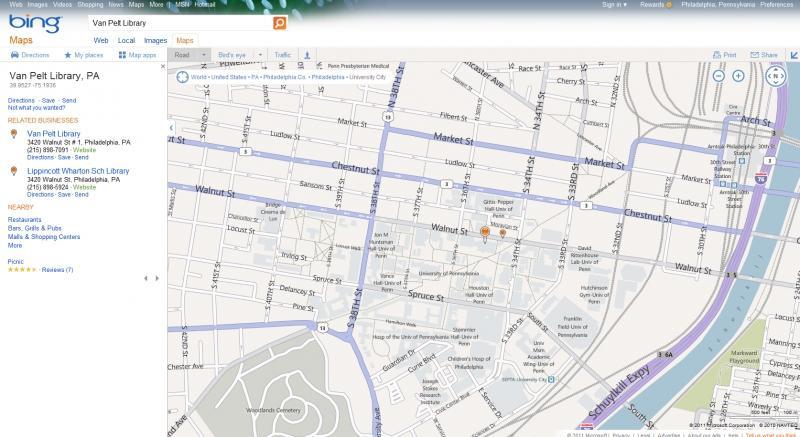Open Preferences in the top bar

[777, 5]
